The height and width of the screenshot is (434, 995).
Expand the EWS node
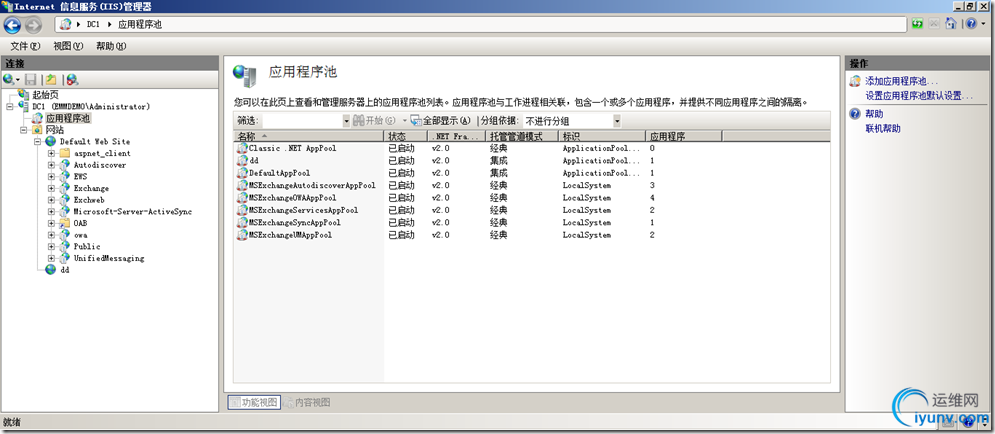[51, 176]
